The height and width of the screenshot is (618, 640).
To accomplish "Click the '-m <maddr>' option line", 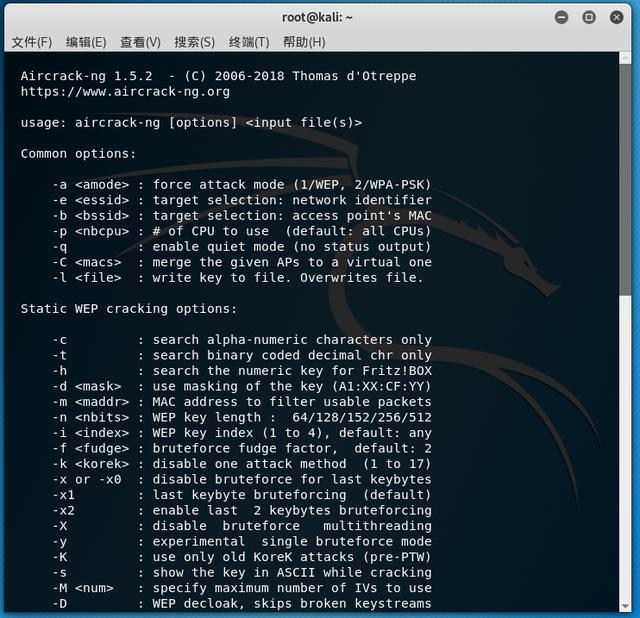I will pyautogui.click(x=242, y=402).
